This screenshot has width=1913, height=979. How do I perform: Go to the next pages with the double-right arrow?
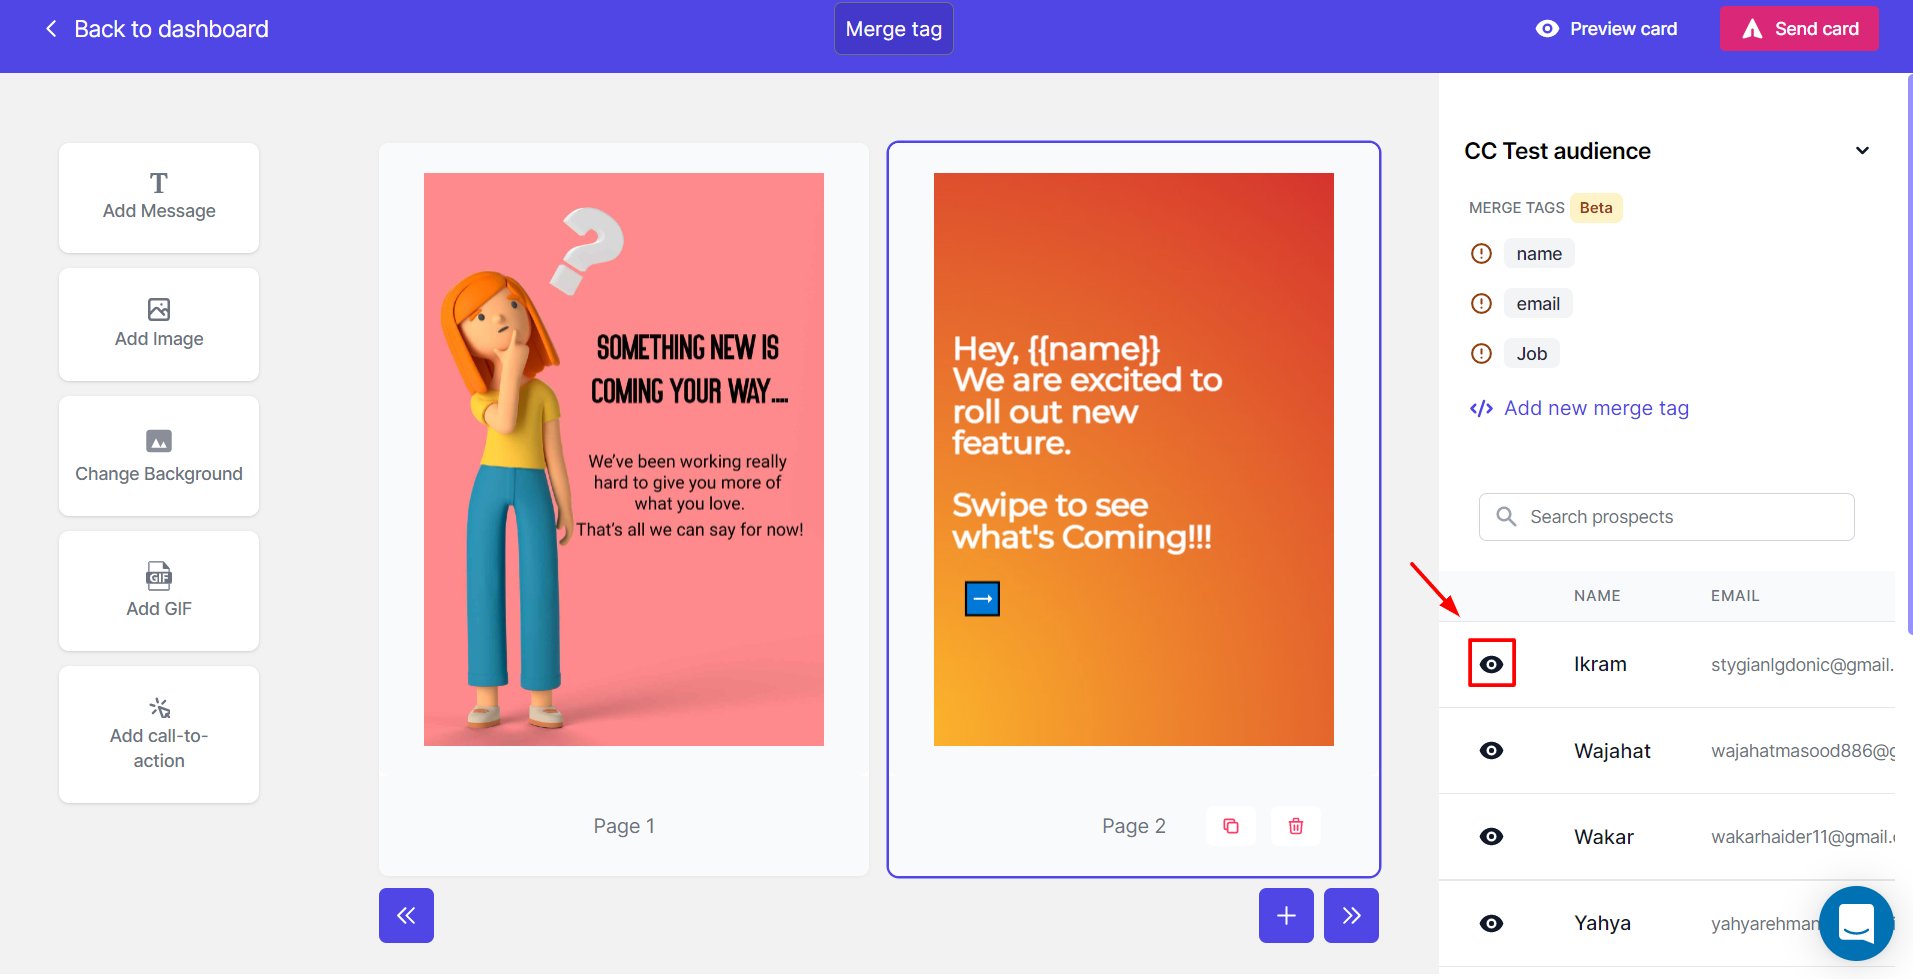tap(1351, 915)
